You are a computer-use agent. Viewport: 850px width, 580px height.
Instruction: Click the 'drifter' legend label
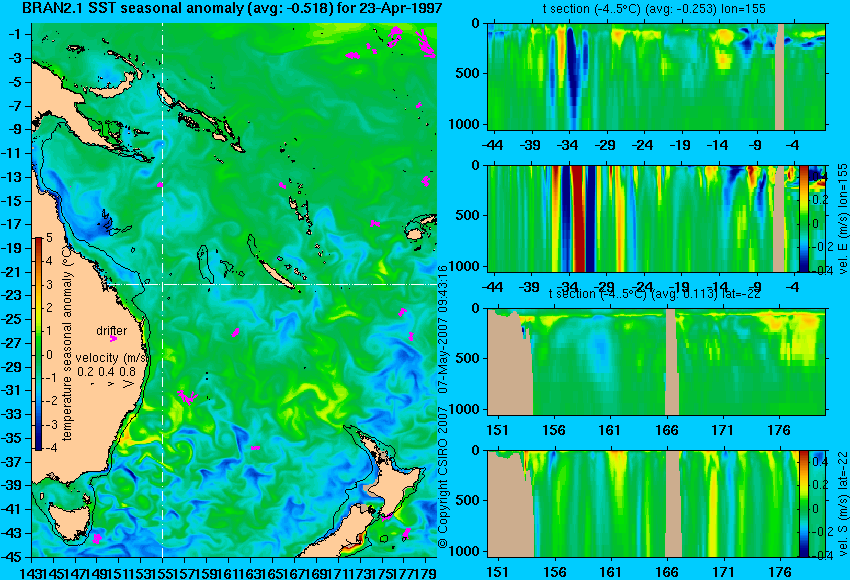pos(112,331)
